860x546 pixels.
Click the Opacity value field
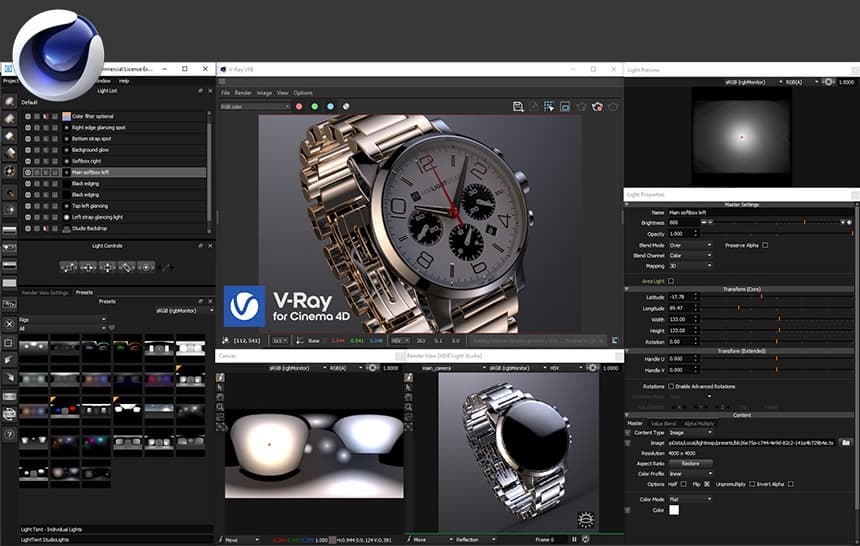click(x=680, y=234)
